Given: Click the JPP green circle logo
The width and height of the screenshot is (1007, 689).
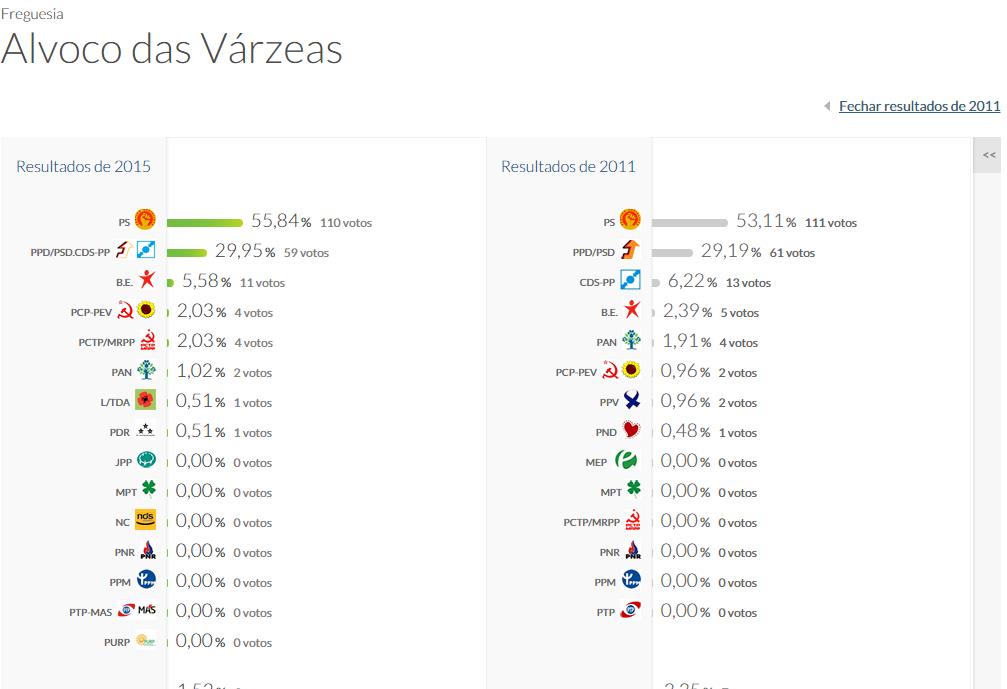Looking at the screenshot, I should point(146,461).
